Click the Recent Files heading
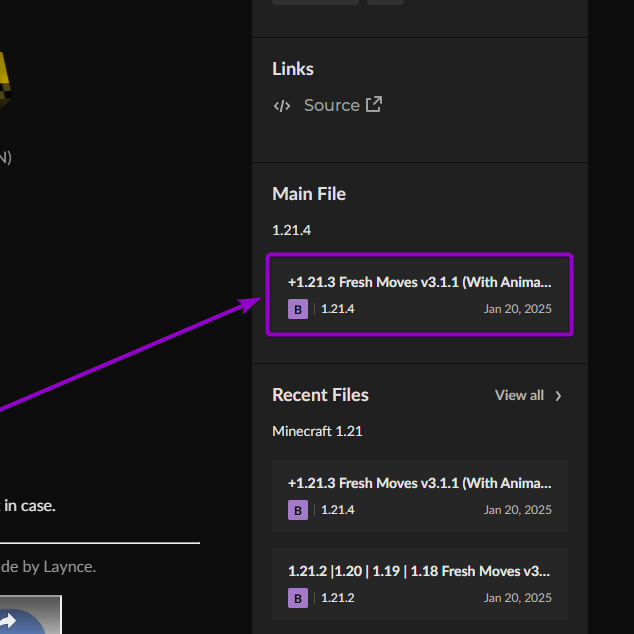This screenshot has height=634, width=634. [x=320, y=395]
